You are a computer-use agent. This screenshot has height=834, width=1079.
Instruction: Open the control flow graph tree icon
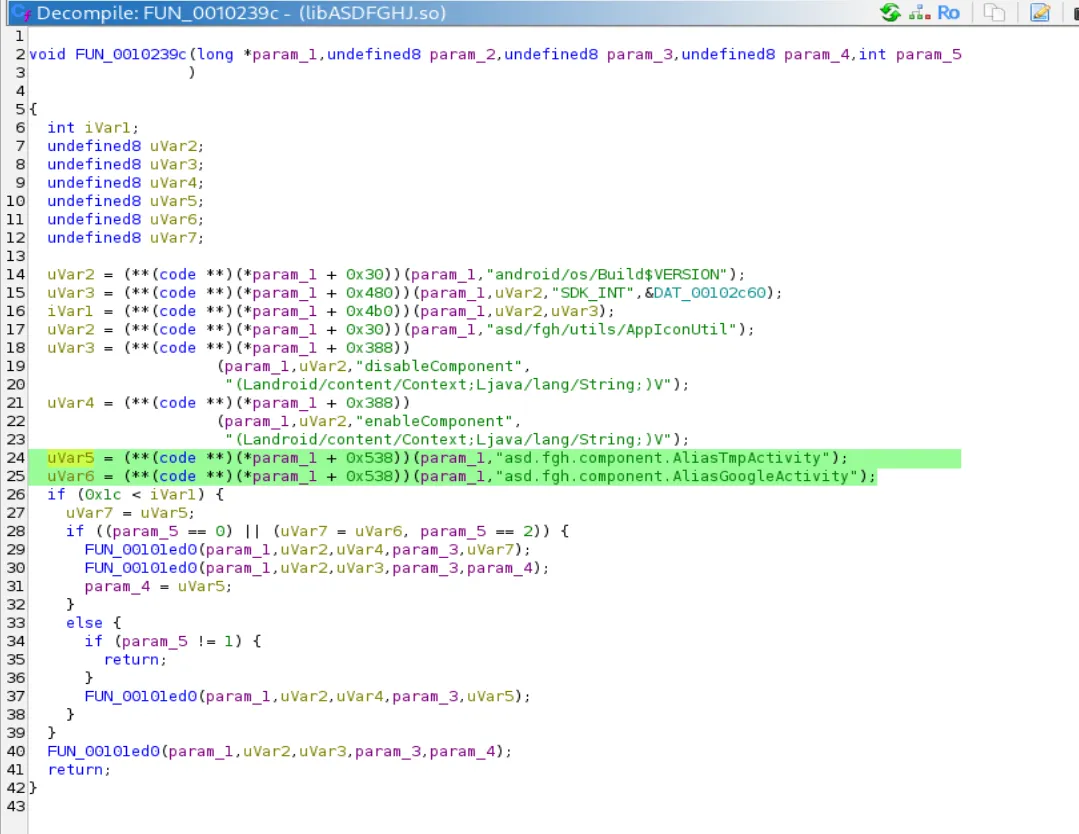point(920,13)
